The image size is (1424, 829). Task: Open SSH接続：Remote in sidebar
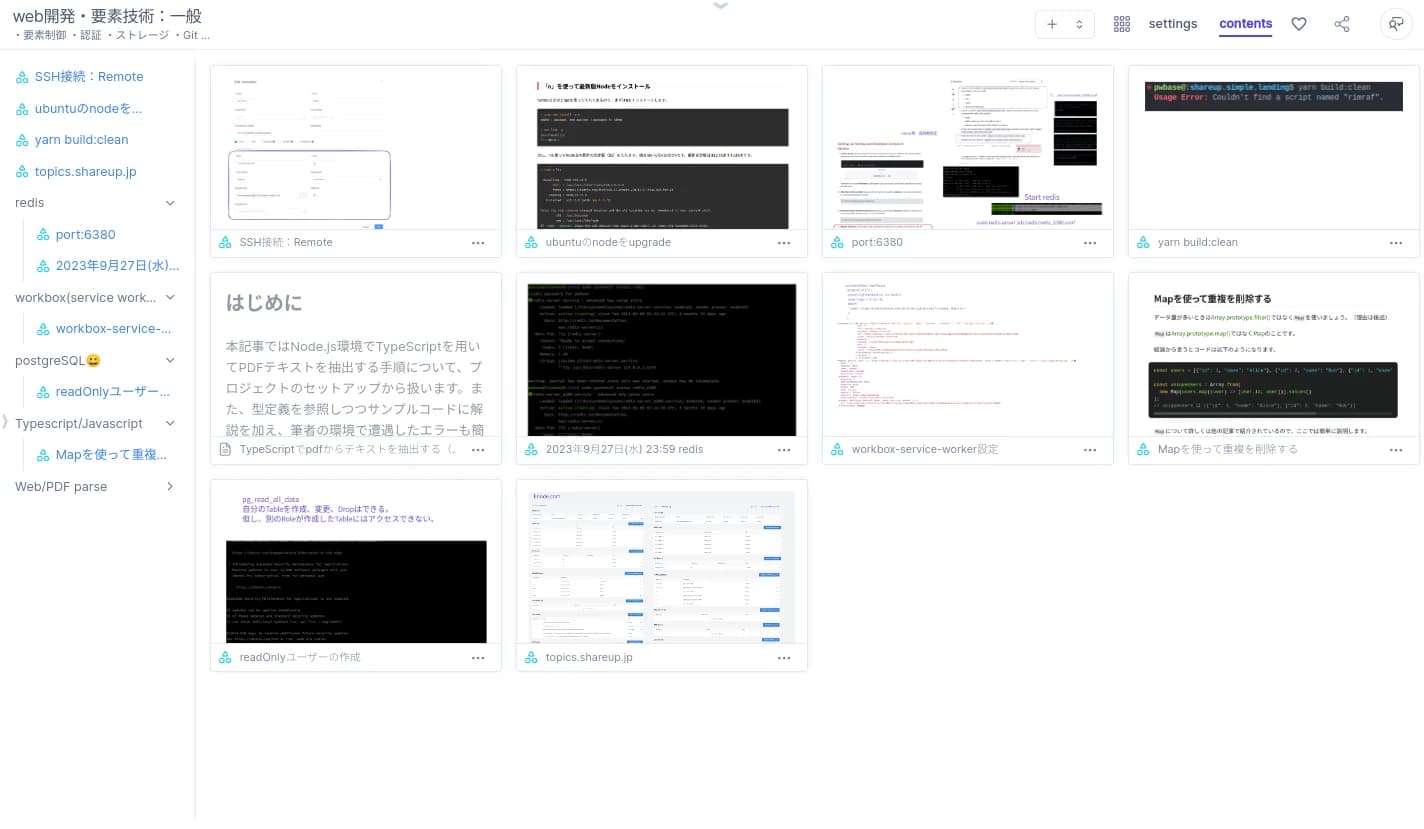tap(89, 77)
